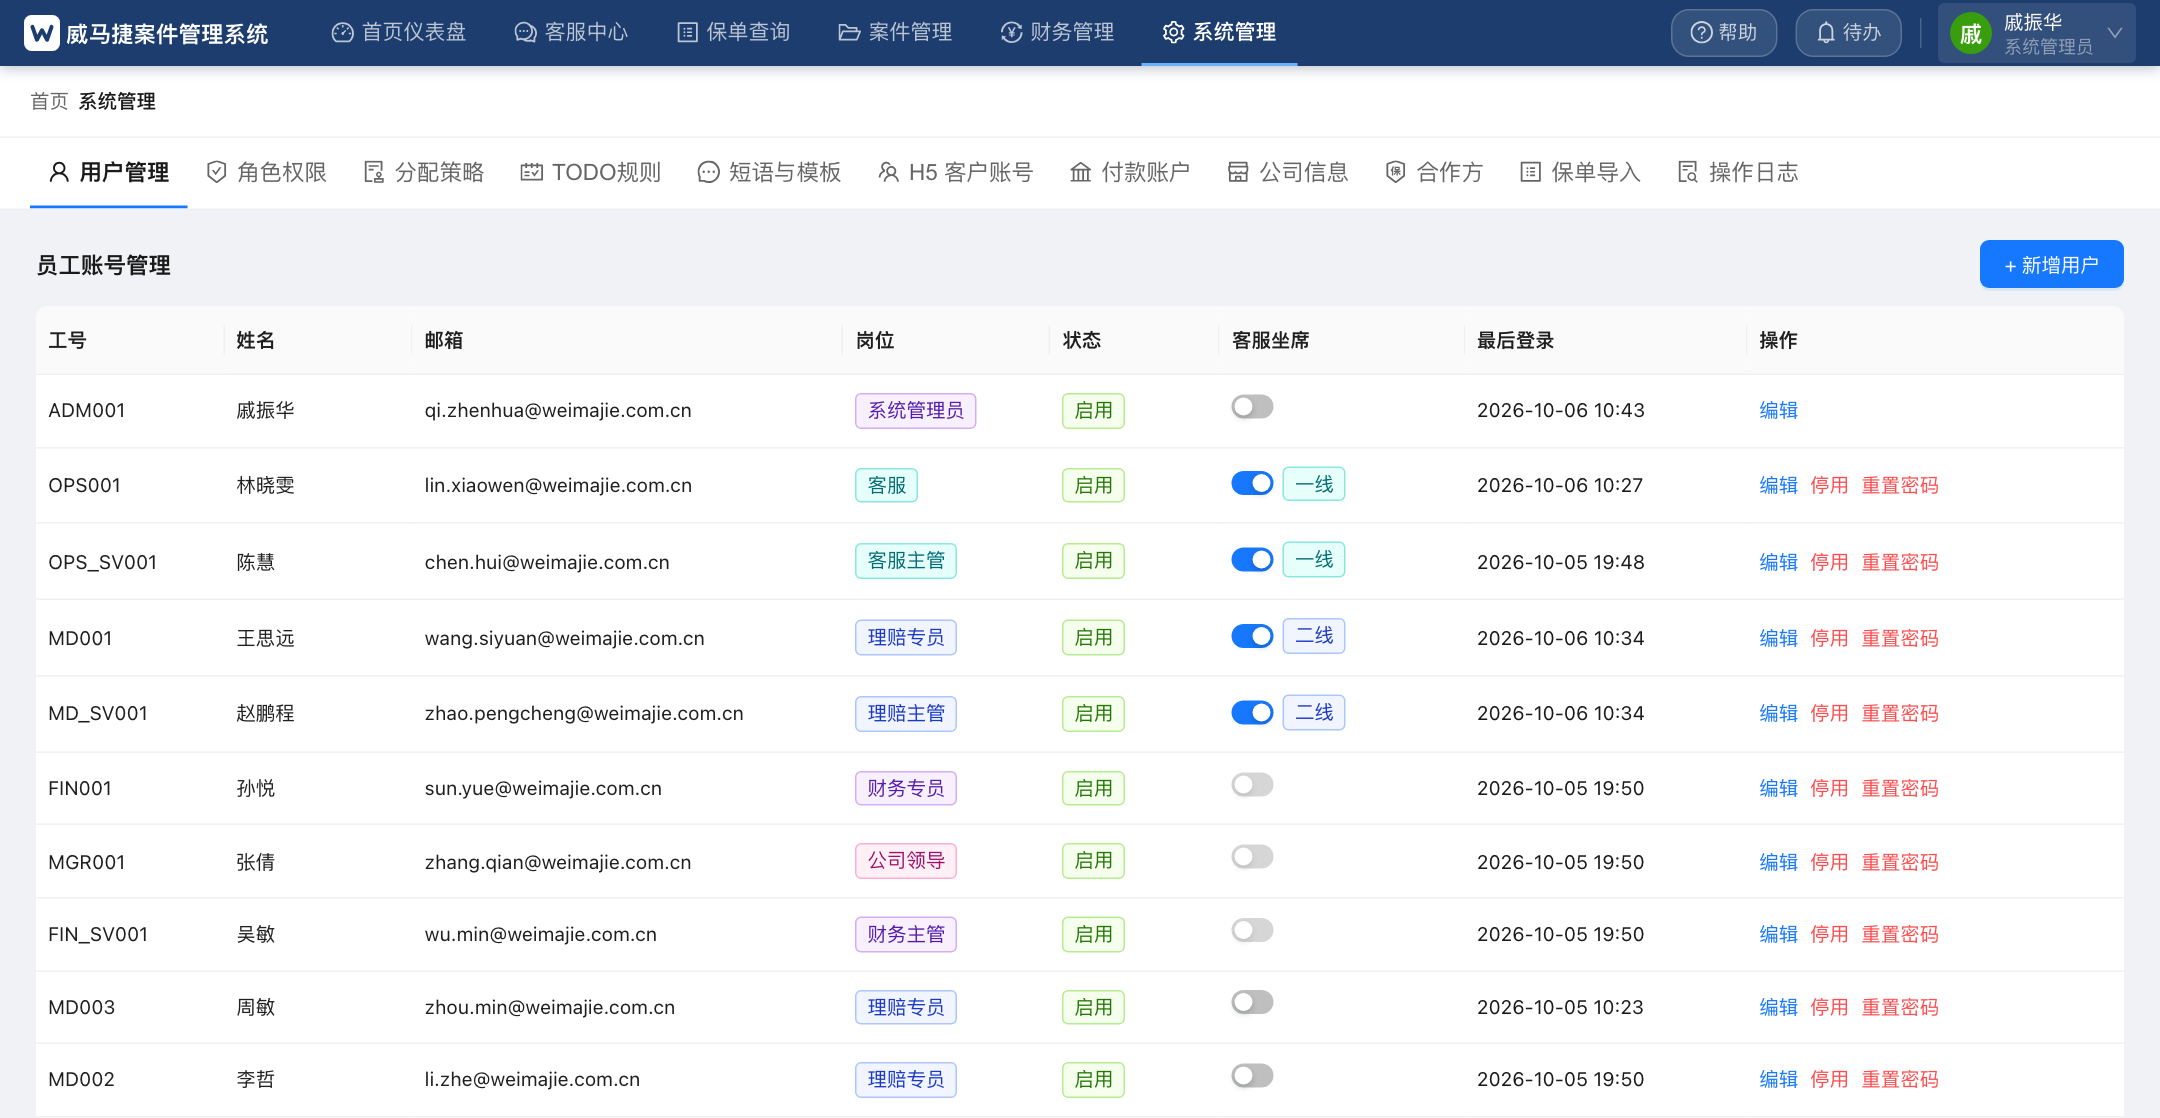The height and width of the screenshot is (1118, 2160).
Task: Click 停用 for 孙悦
Action: [1829, 788]
